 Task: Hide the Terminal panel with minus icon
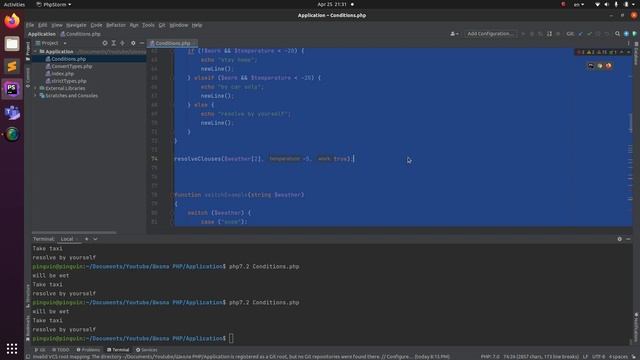(x=628, y=239)
